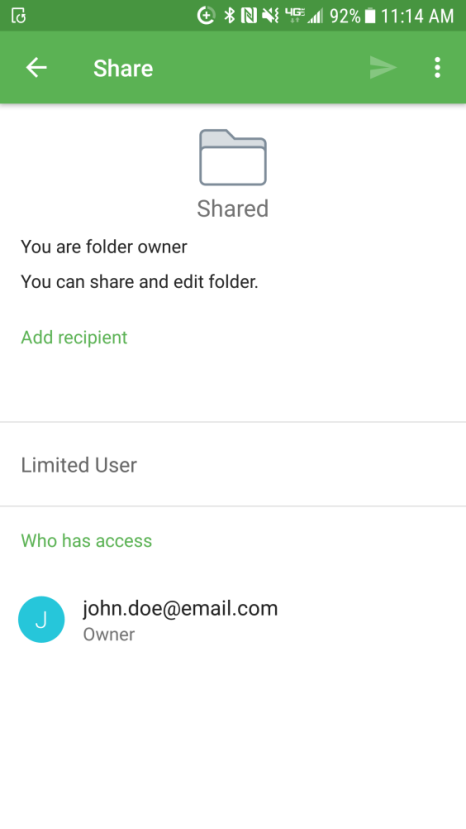Tap the Bluetooth status icon
The height and width of the screenshot is (829, 466).
229,16
